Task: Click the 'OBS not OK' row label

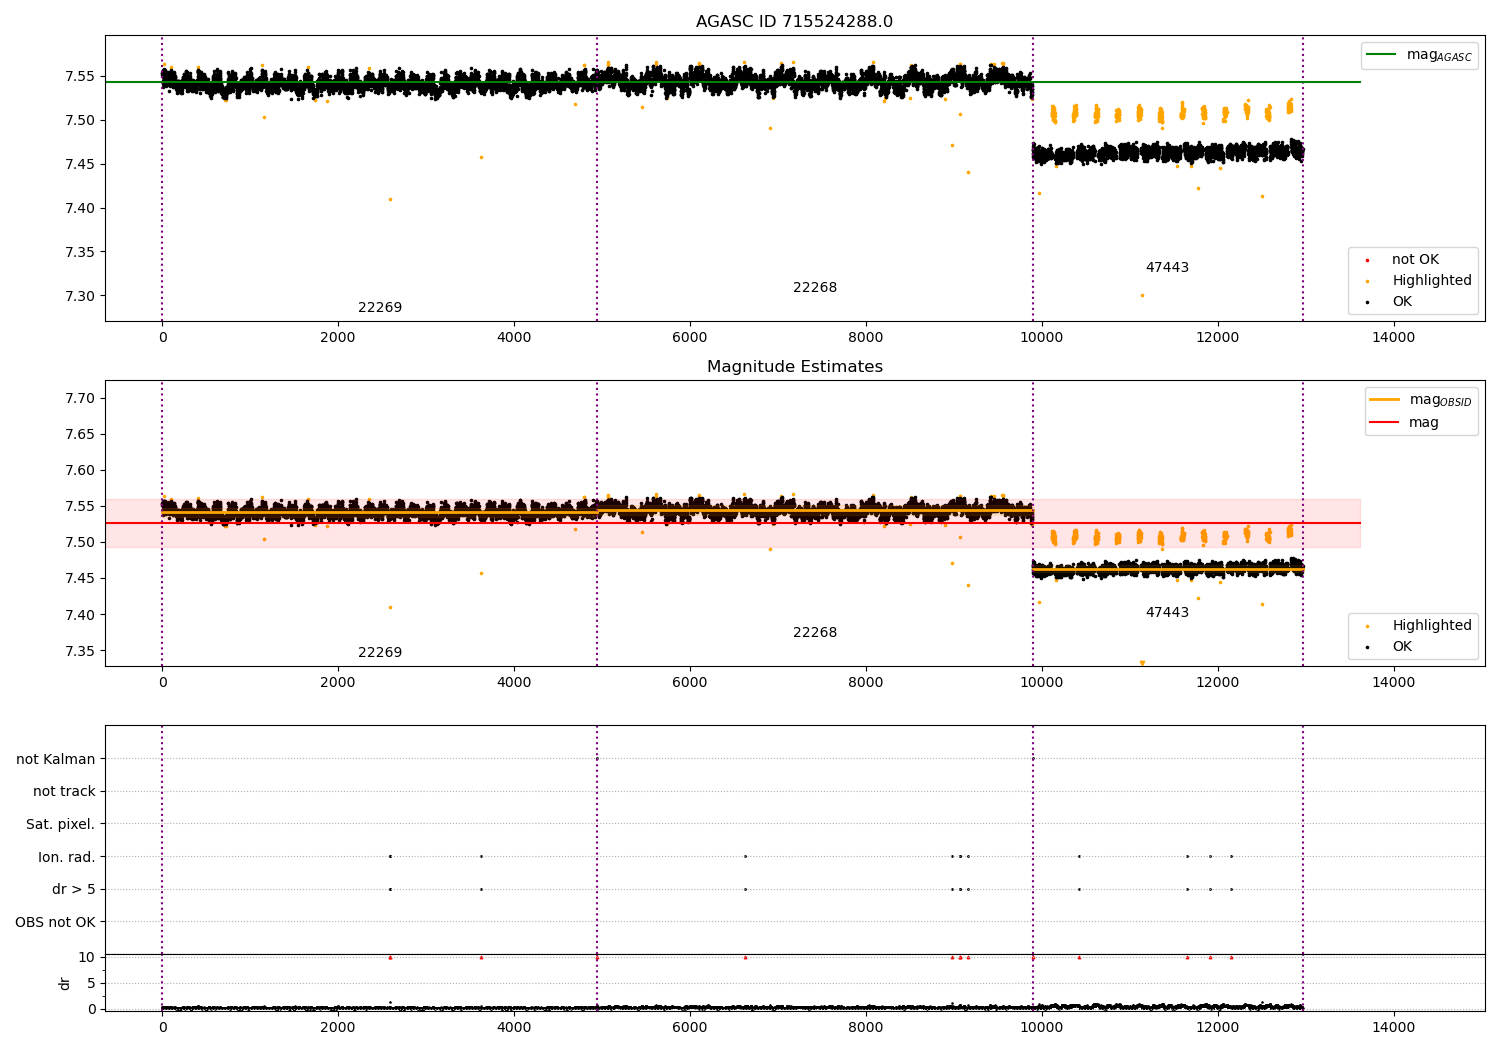Action: (x=55, y=922)
